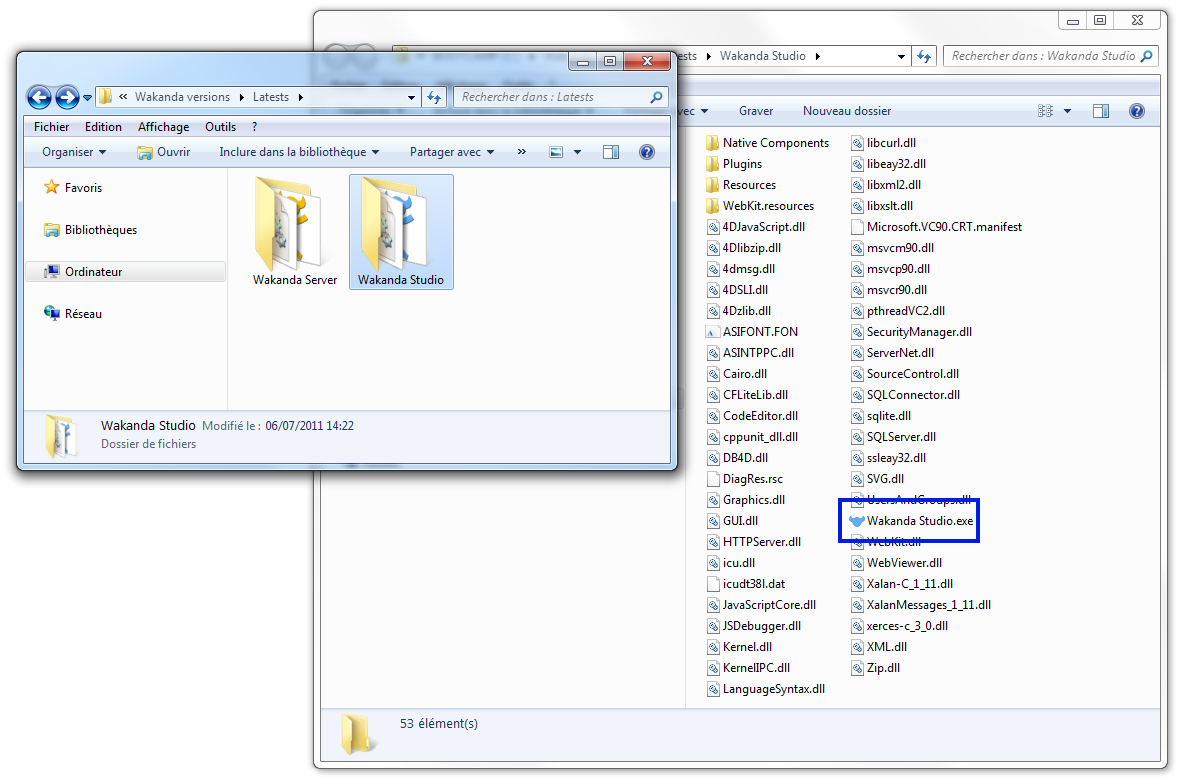Image resolution: width=1180 pixels, height=781 pixels.
Task: Open the Edition menu
Action: click(x=103, y=127)
